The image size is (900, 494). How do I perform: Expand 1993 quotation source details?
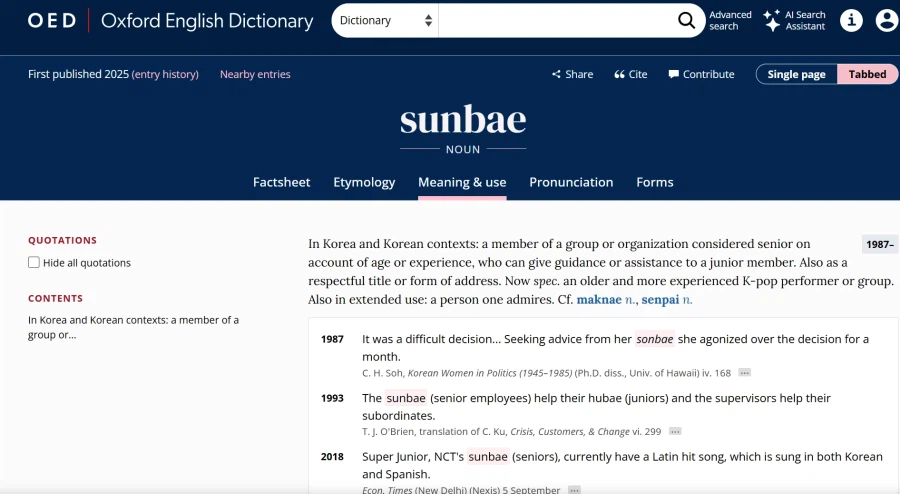pyautogui.click(x=675, y=432)
